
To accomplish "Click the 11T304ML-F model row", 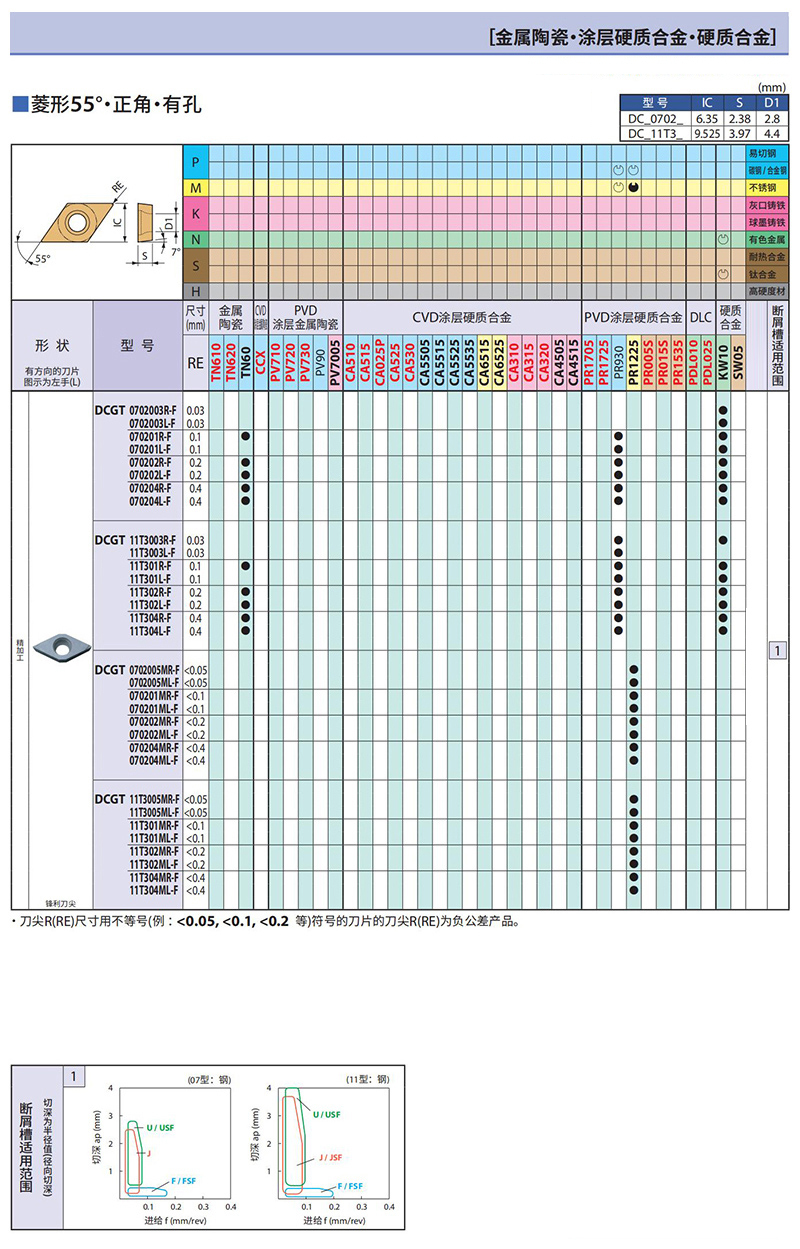I will (x=154, y=889).
